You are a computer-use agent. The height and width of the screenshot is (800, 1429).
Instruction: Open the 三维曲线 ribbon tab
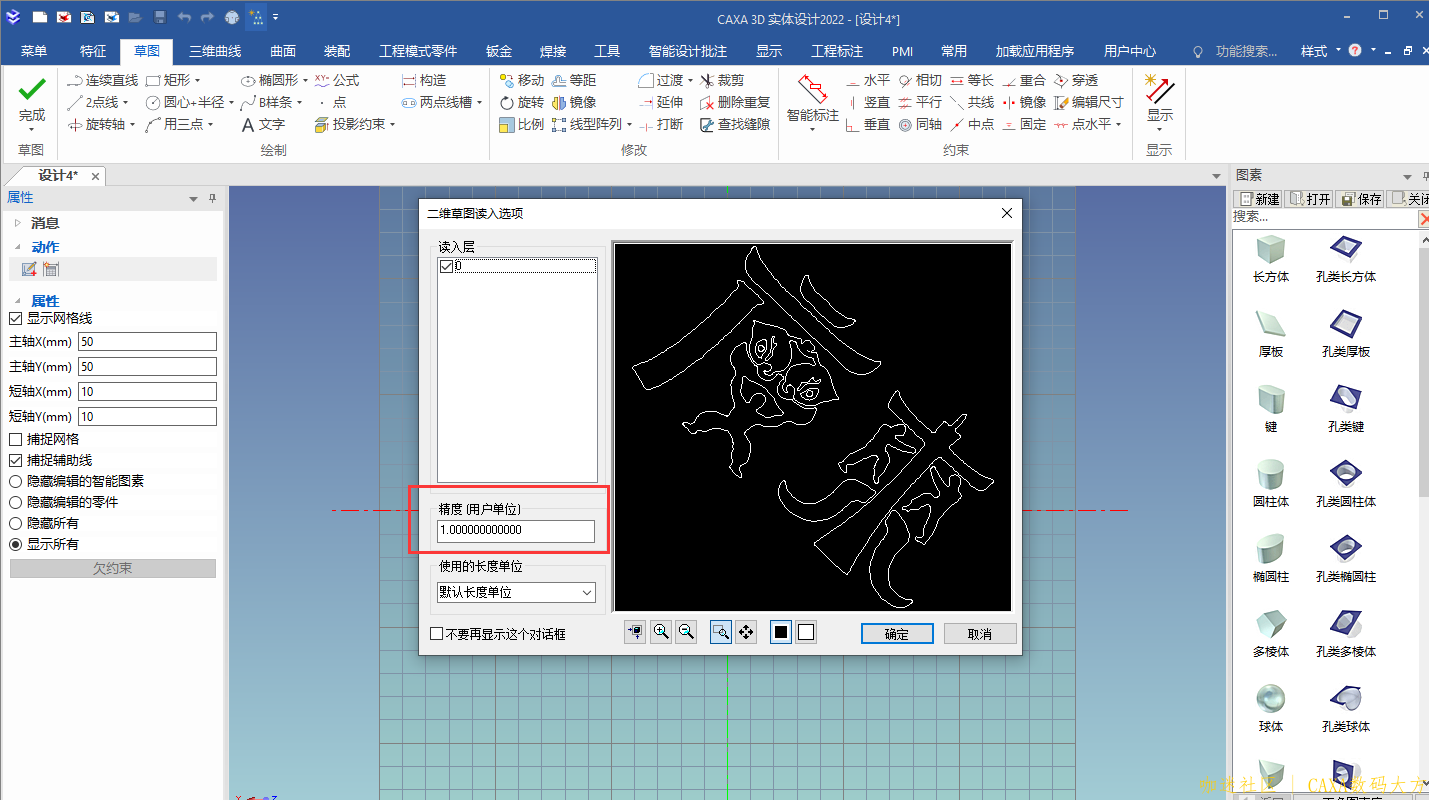tap(214, 51)
